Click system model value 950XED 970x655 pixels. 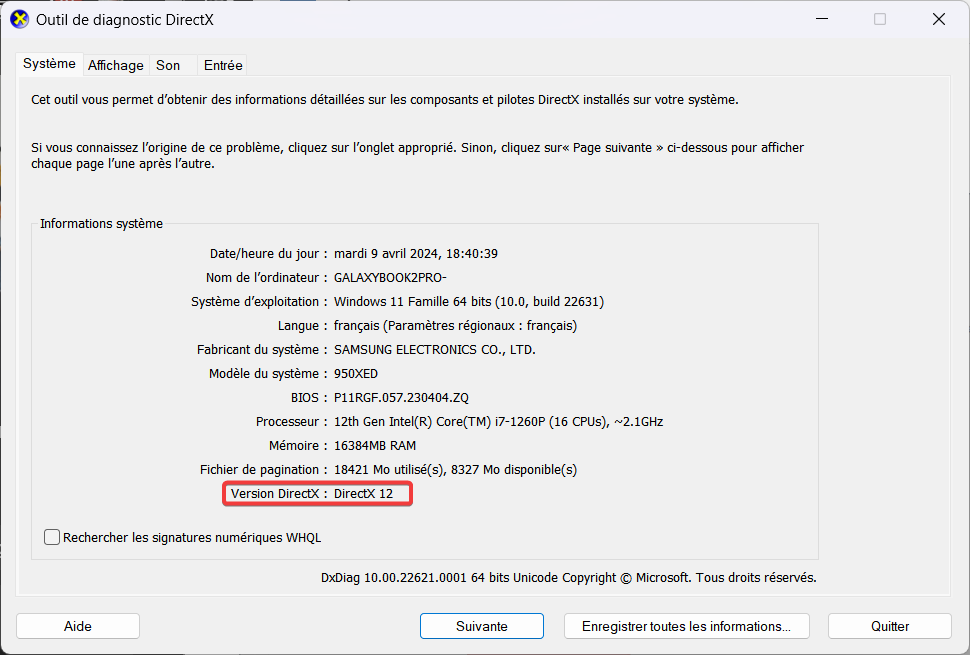pos(356,374)
